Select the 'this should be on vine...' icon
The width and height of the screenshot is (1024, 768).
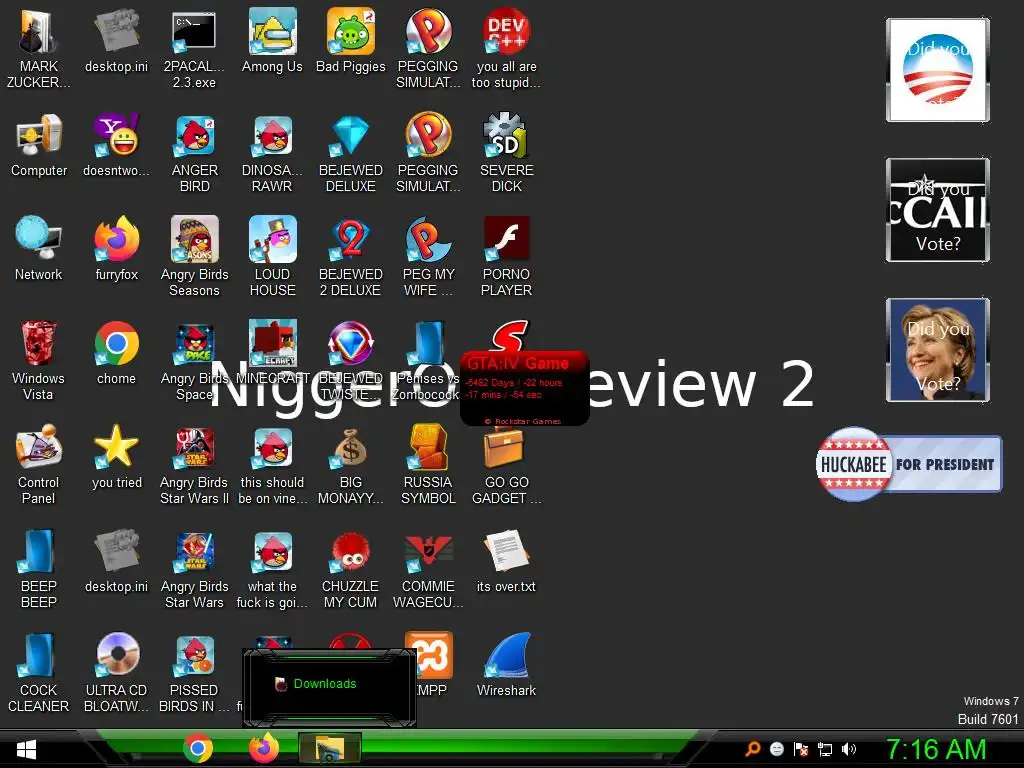coord(272,464)
